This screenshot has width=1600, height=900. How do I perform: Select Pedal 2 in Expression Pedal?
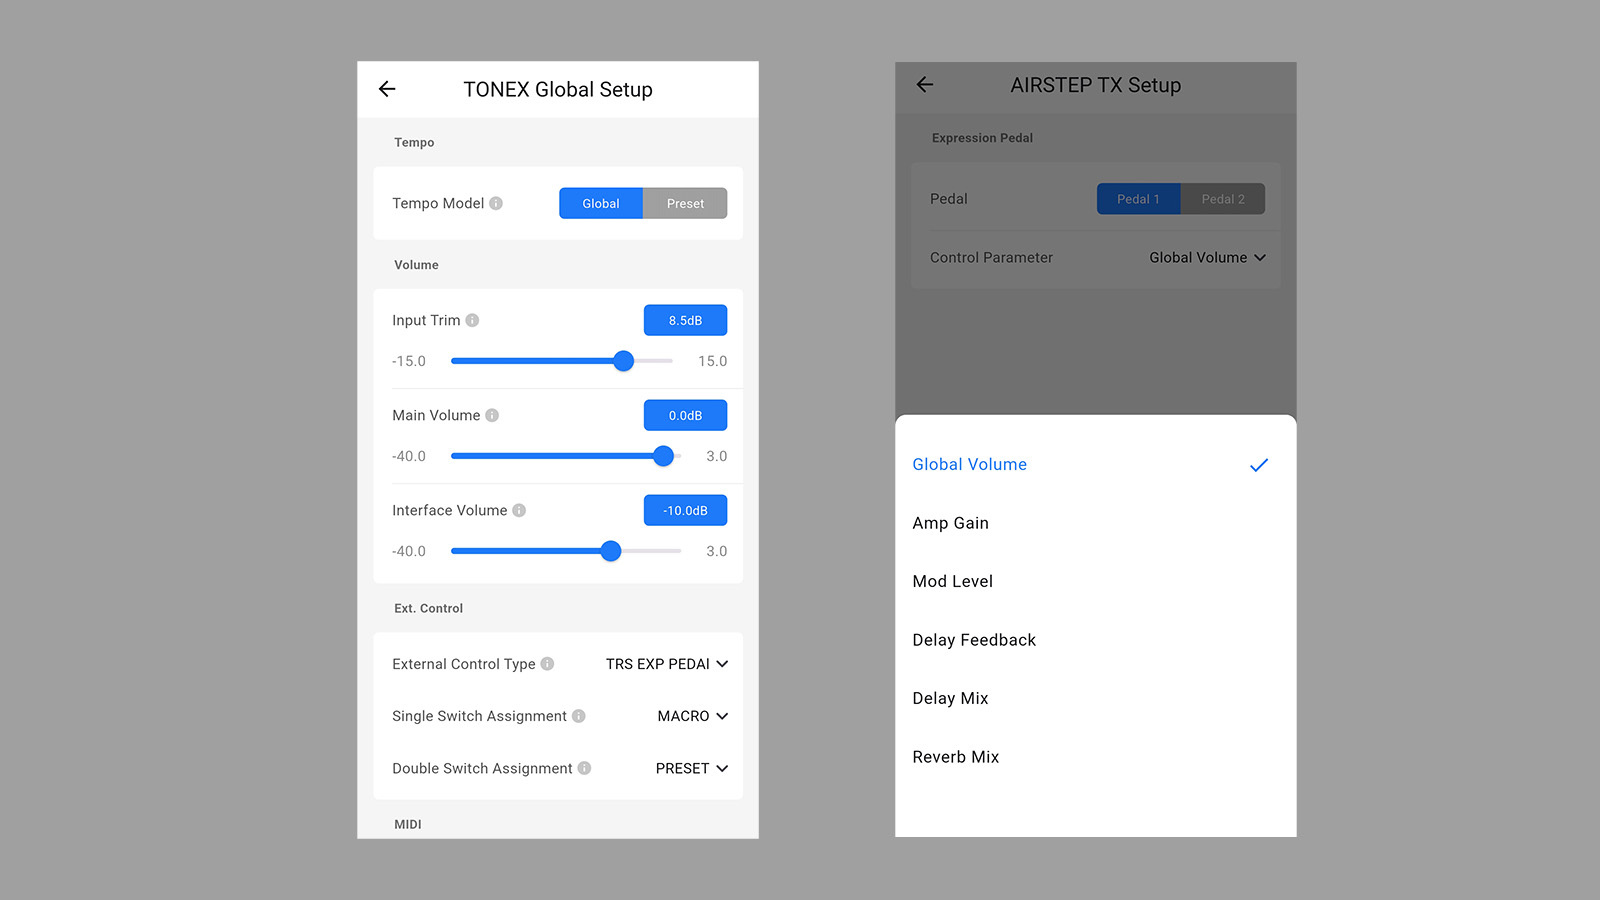click(1223, 199)
